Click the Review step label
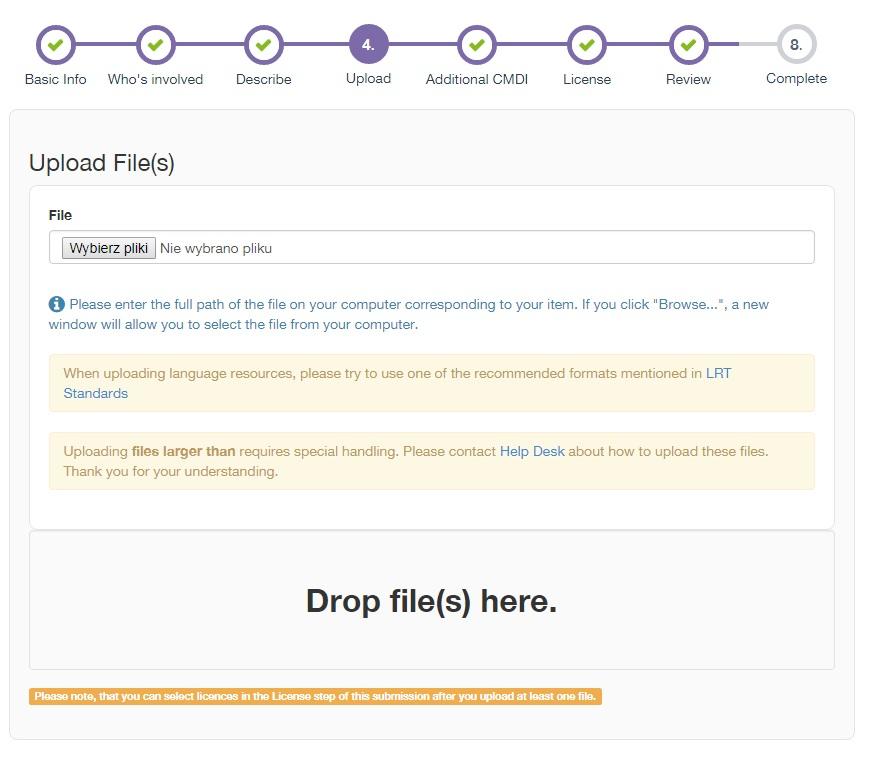The image size is (870, 757). coord(688,79)
